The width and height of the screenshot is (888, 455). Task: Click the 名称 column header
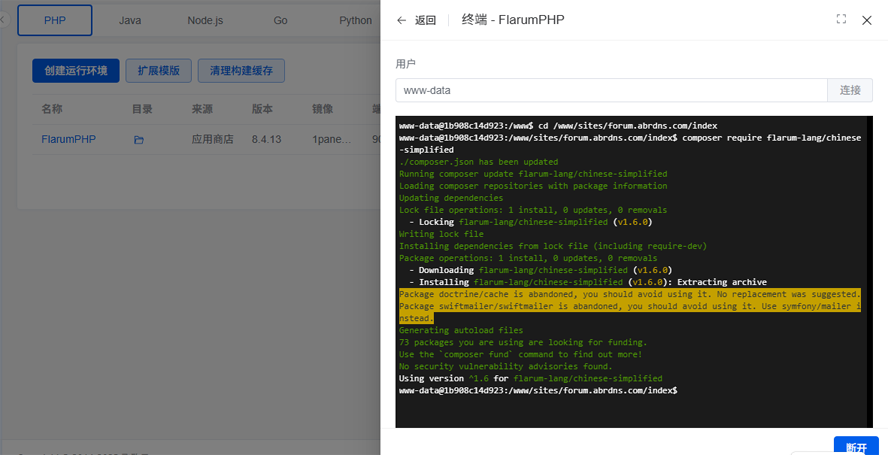coord(52,109)
